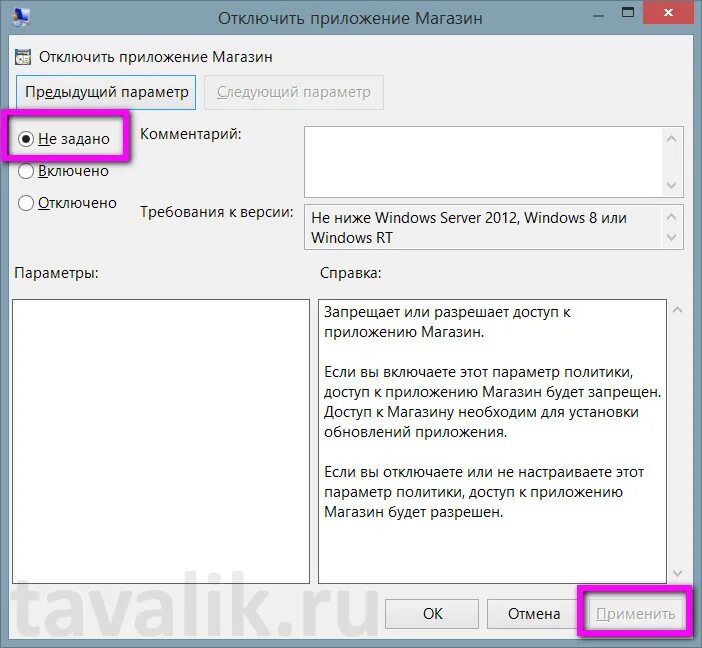Click the Справка pane scroll up arrow
Image resolution: width=702 pixels, height=648 pixels.
677,310
